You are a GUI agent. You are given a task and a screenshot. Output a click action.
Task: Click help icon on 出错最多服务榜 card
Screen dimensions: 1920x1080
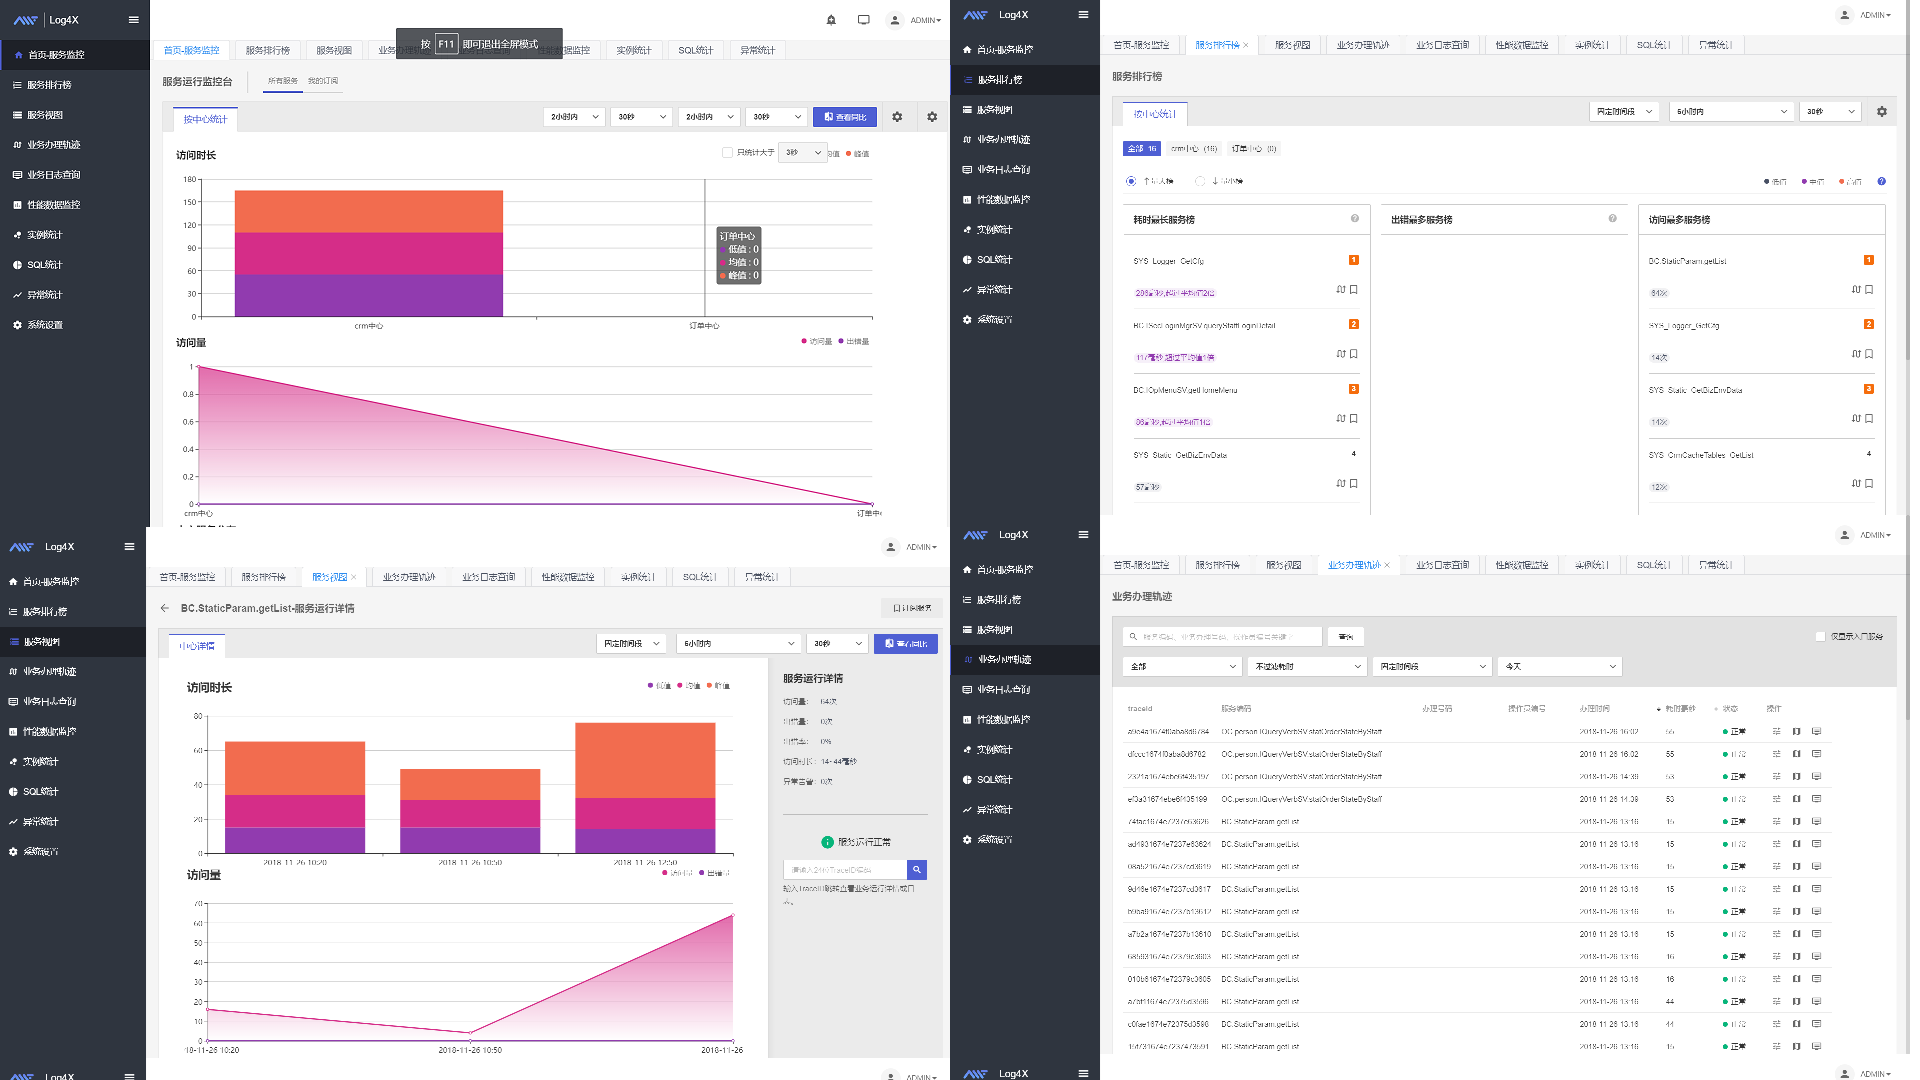coord(1613,219)
